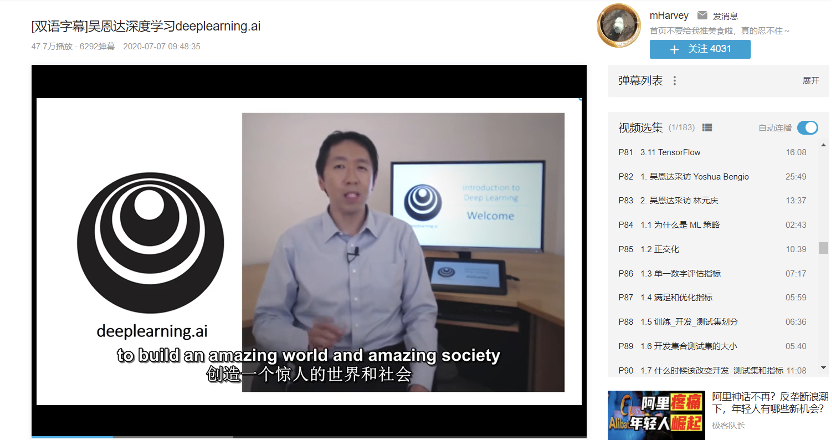Click the upload date 2020-07-07 09:48:35

[162, 46]
